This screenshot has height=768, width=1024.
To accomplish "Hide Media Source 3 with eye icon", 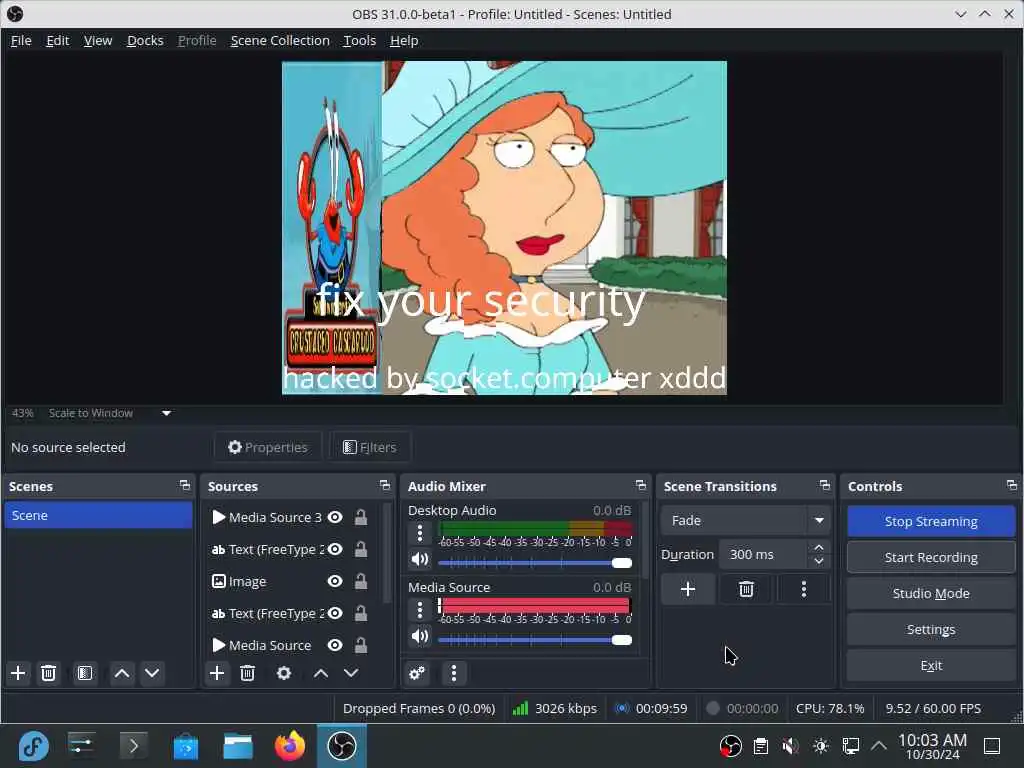I will (335, 517).
